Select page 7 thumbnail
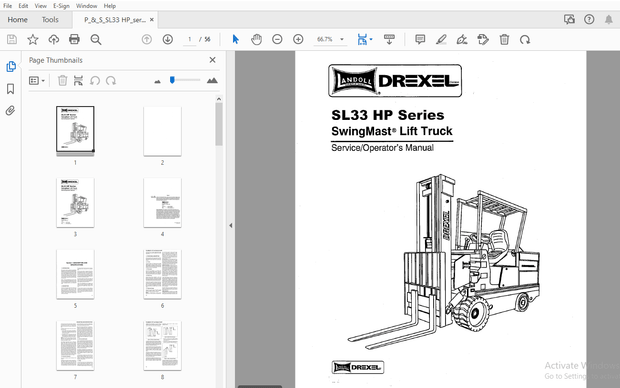Viewport: 620px width, 388px height. click(75, 346)
